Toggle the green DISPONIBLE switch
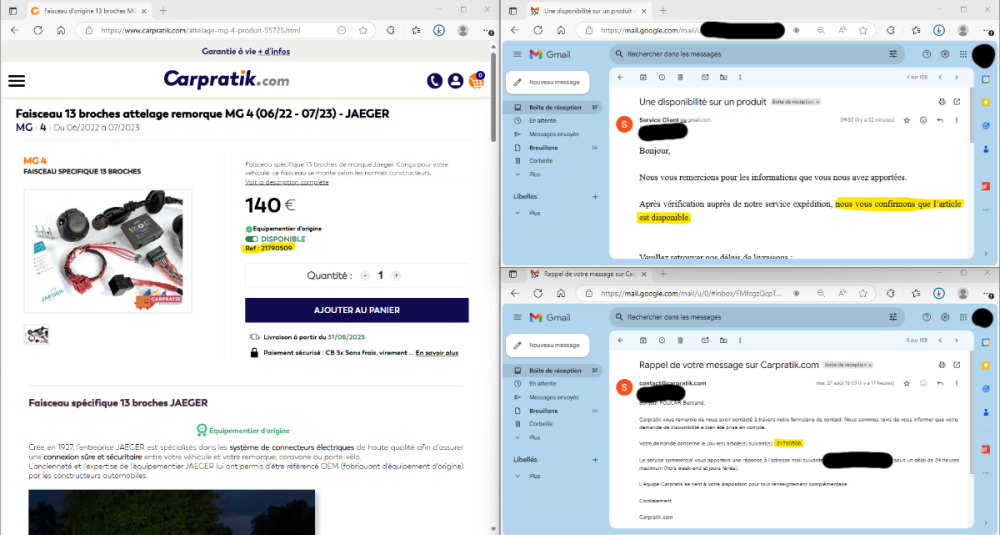This screenshot has width=1000, height=535. [251, 239]
